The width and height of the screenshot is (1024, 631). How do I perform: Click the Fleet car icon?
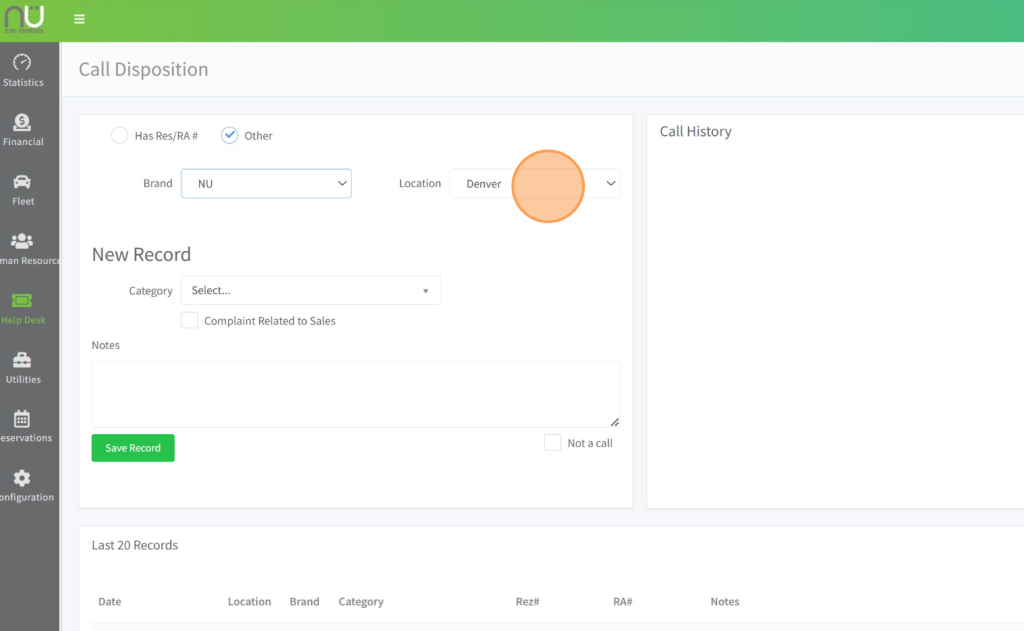(22, 182)
